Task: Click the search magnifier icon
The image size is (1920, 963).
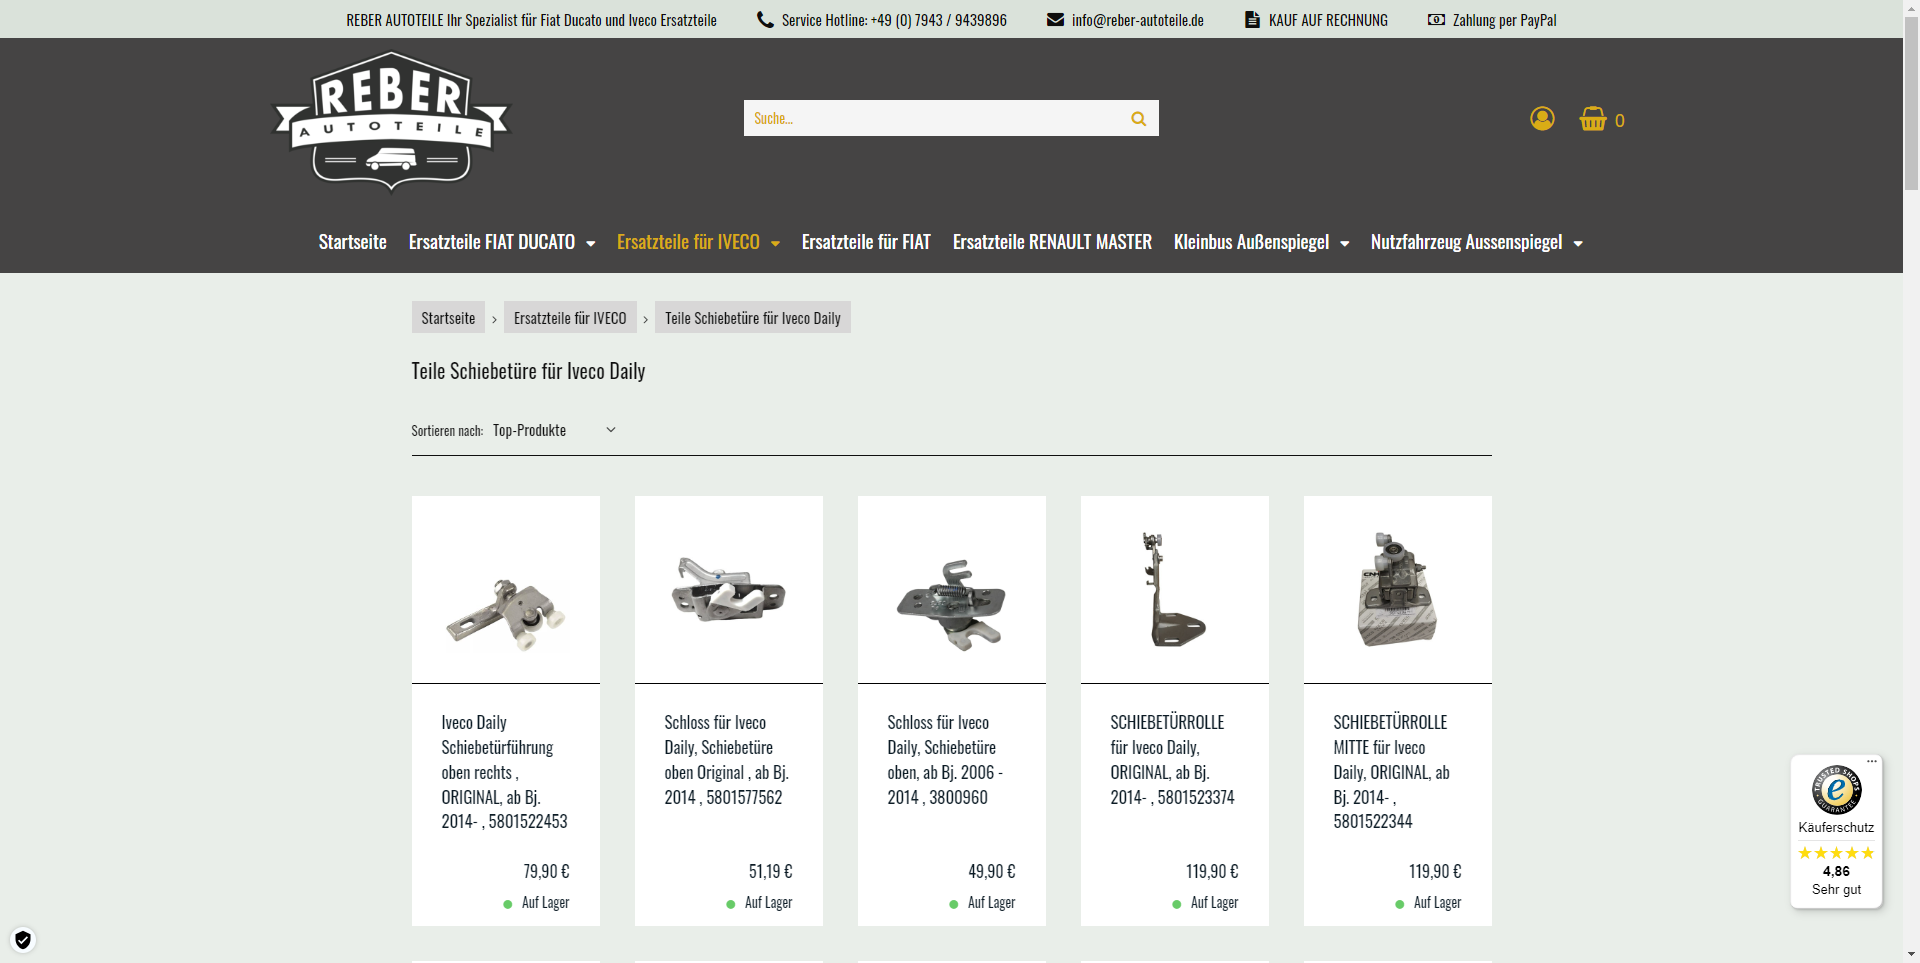Action: [x=1138, y=118]
